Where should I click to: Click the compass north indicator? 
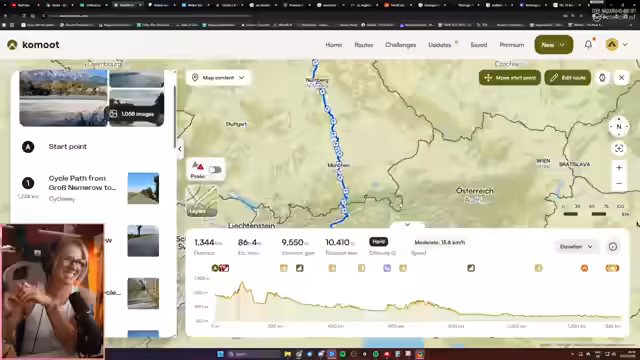pyautogui.click(x=619, y=127)
